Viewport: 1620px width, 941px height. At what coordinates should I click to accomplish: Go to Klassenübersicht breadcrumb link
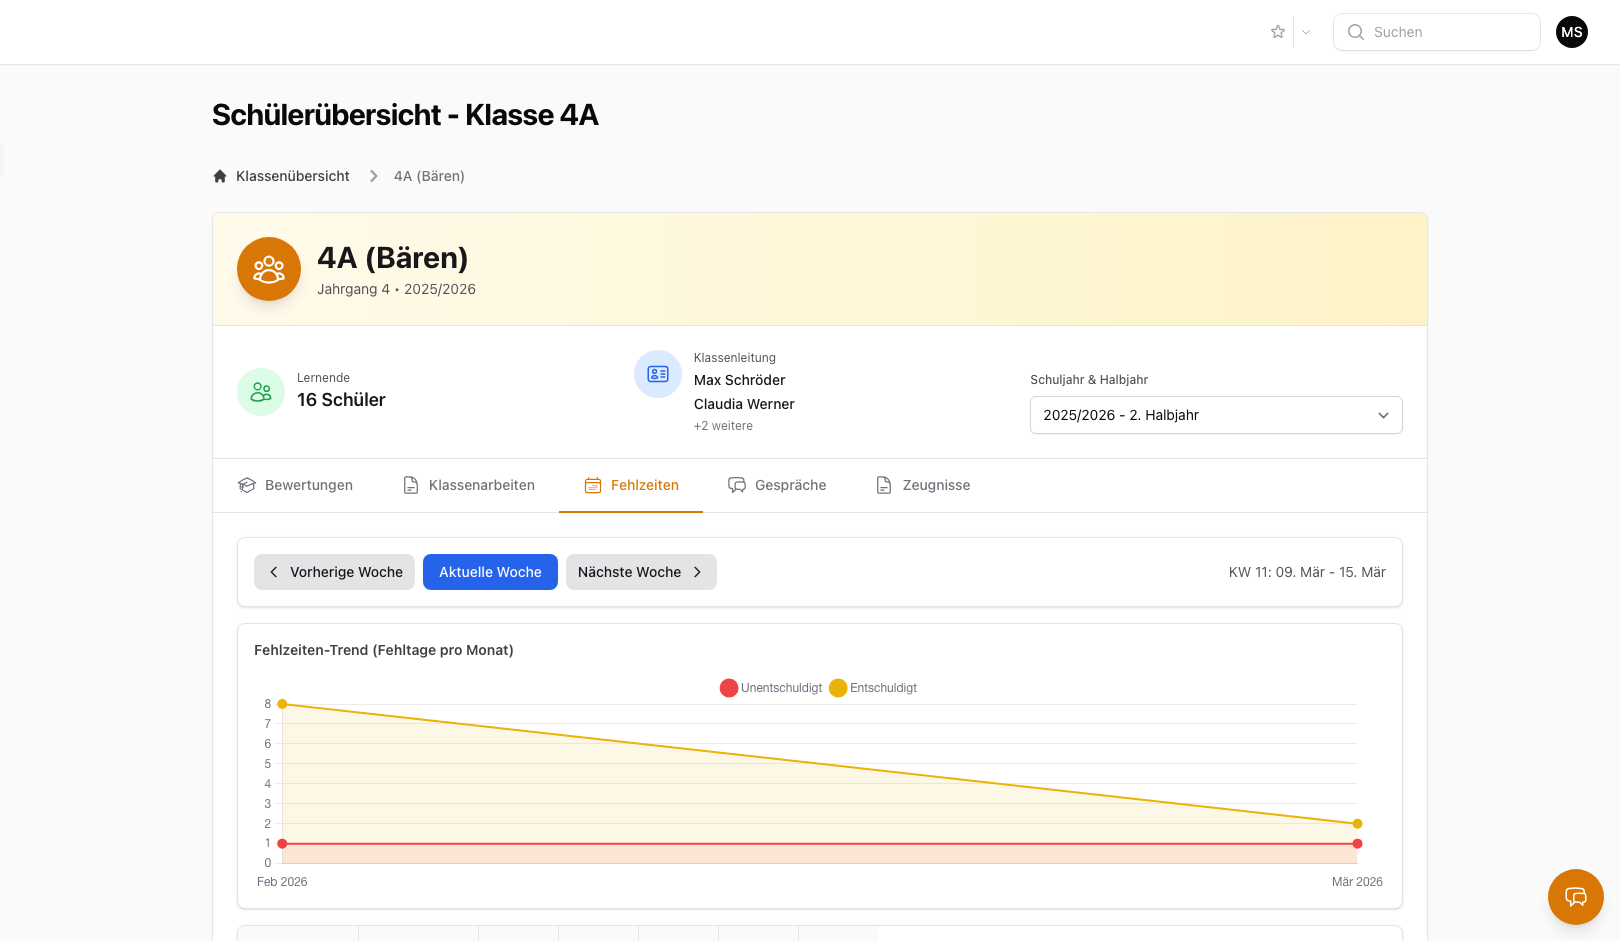[x=292, y=176]
